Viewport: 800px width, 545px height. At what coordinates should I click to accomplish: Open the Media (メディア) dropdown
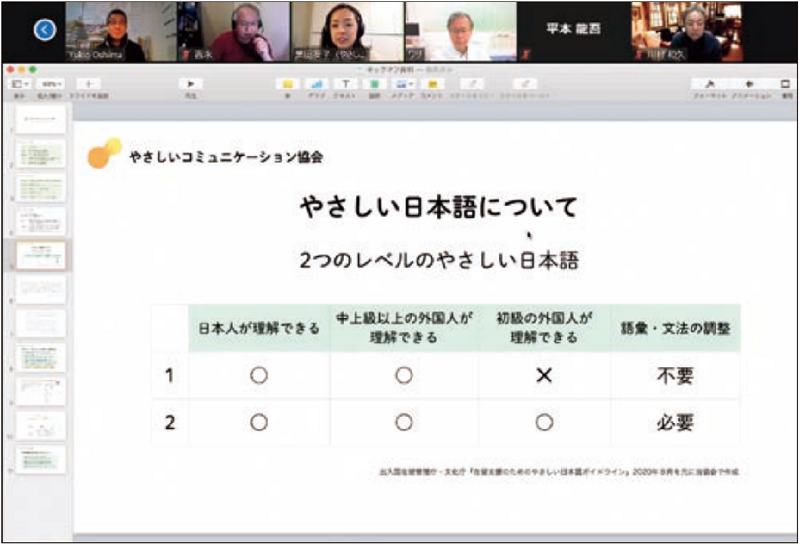tap(403, 84)
